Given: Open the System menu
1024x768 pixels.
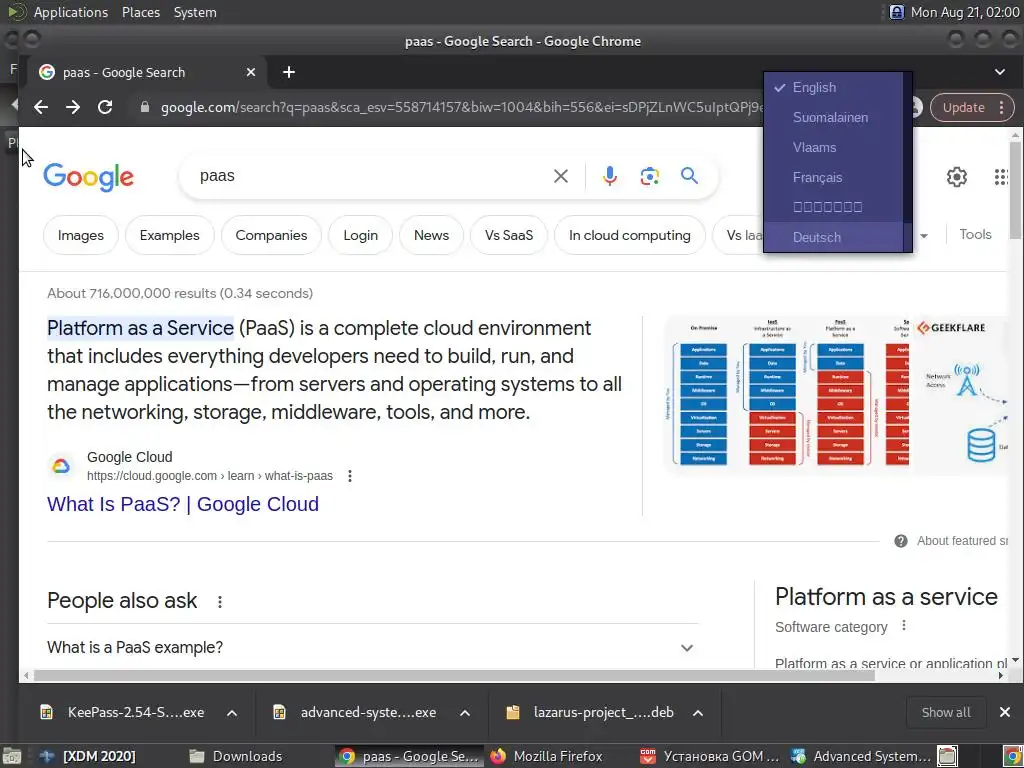Looking at the screenshot, I should [x=195, y=12].
